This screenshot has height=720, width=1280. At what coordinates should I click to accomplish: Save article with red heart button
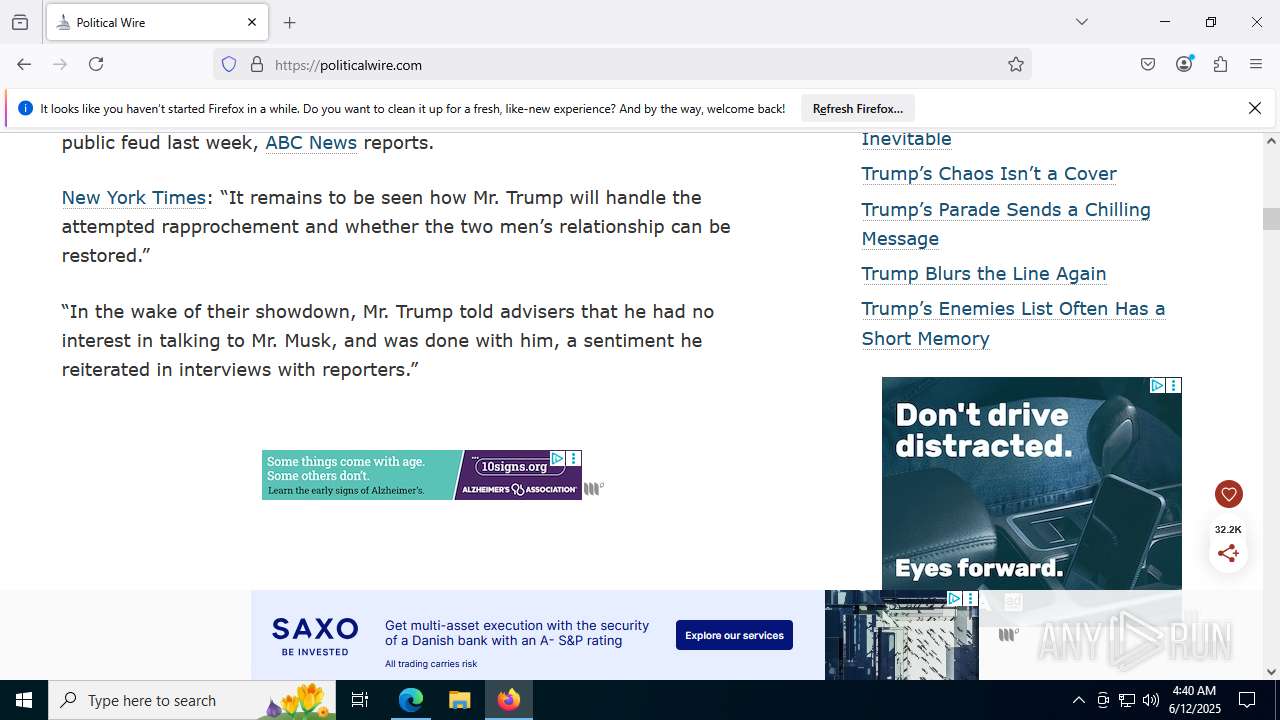(x=1229, y=494)
